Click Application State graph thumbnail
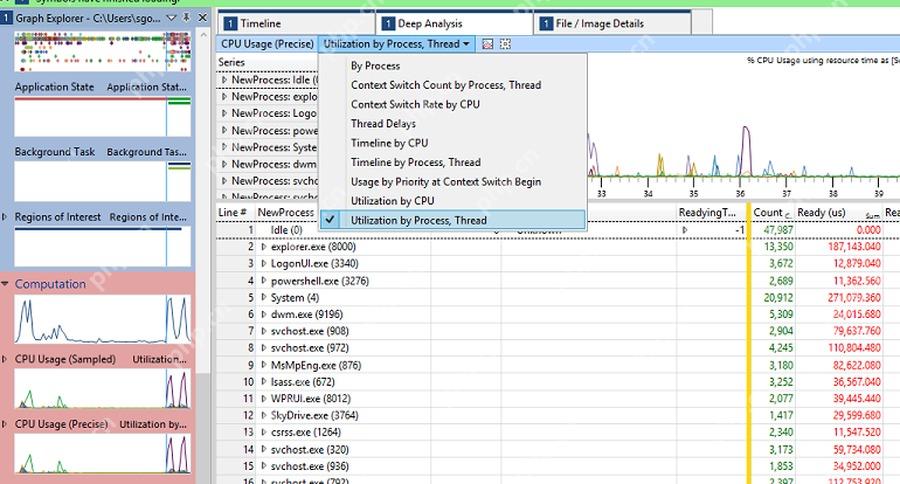 point(103,117)
